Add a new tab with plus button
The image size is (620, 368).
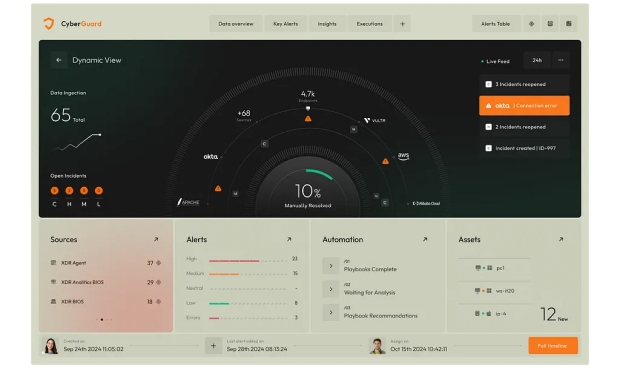402,24
